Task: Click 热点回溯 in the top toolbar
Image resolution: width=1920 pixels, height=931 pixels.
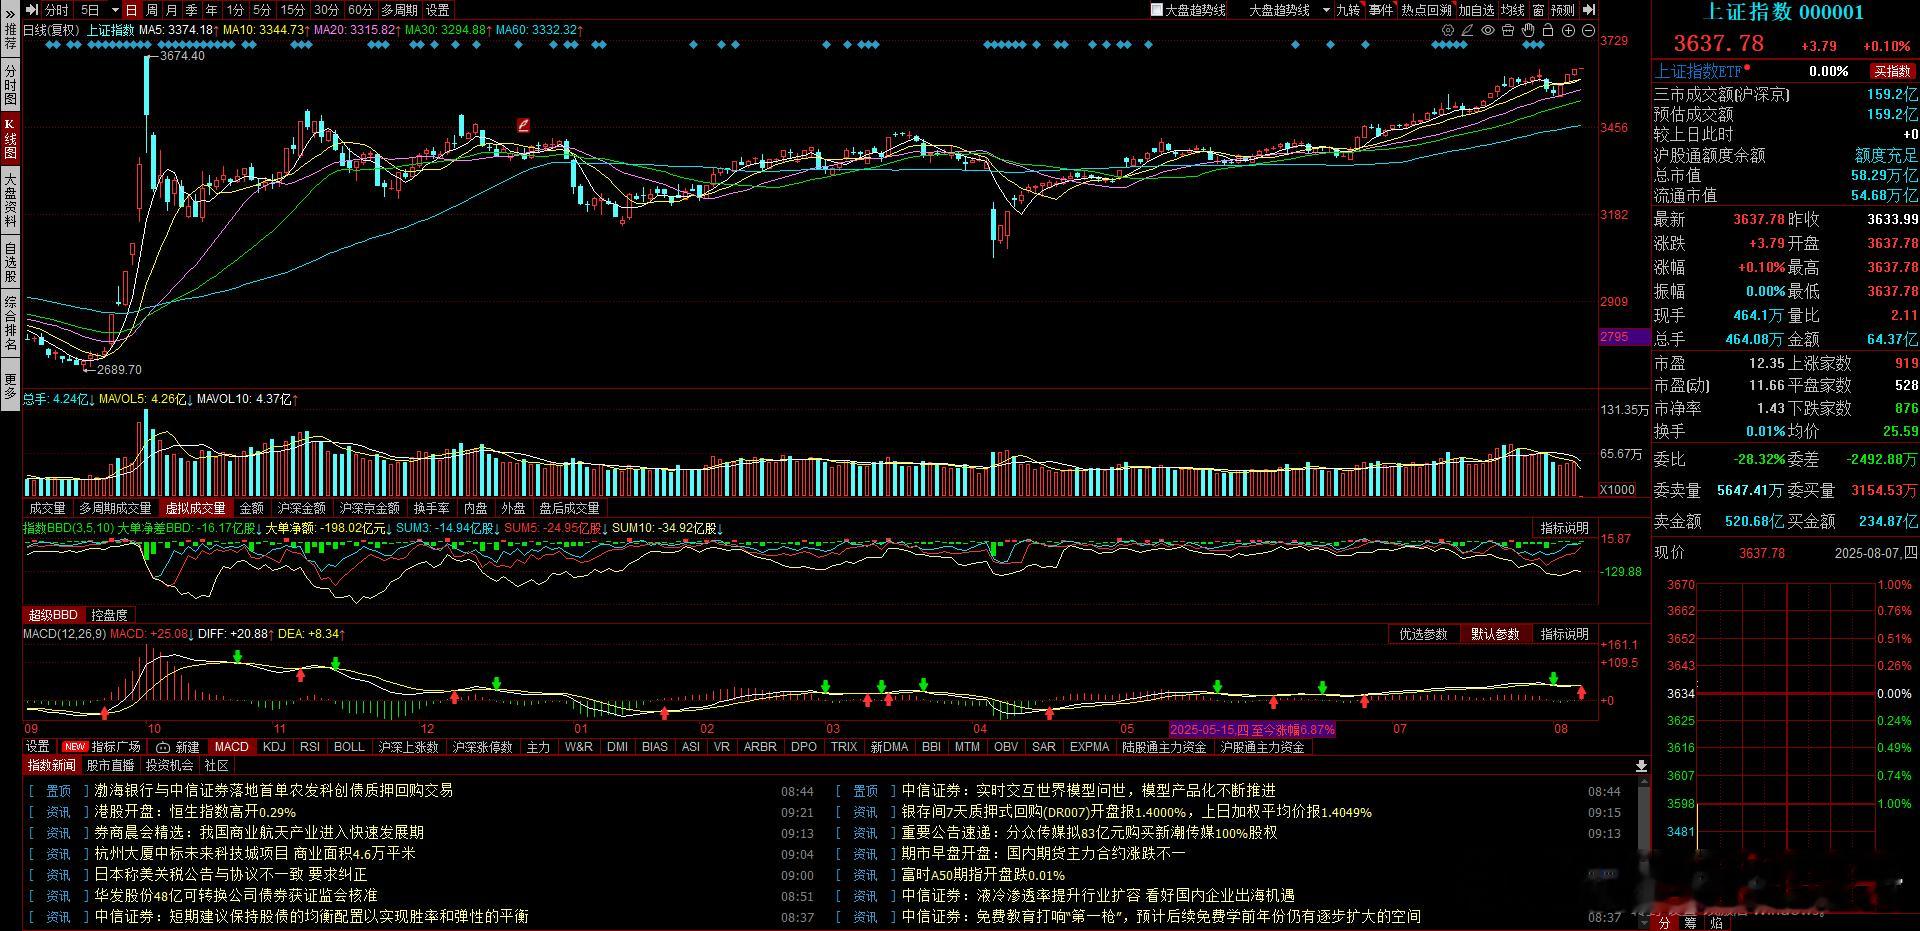Action: tap(1426, 10)
